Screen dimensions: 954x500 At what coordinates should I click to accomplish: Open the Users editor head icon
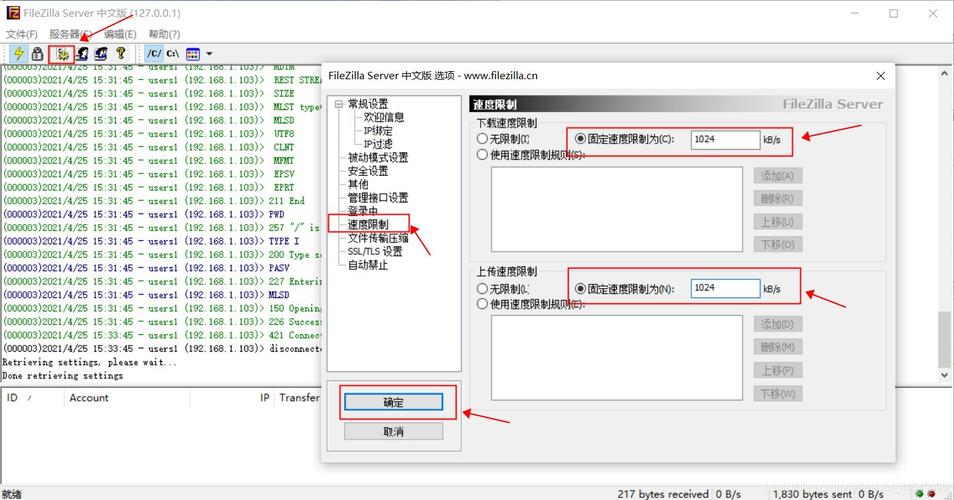(x=82, y=54)
